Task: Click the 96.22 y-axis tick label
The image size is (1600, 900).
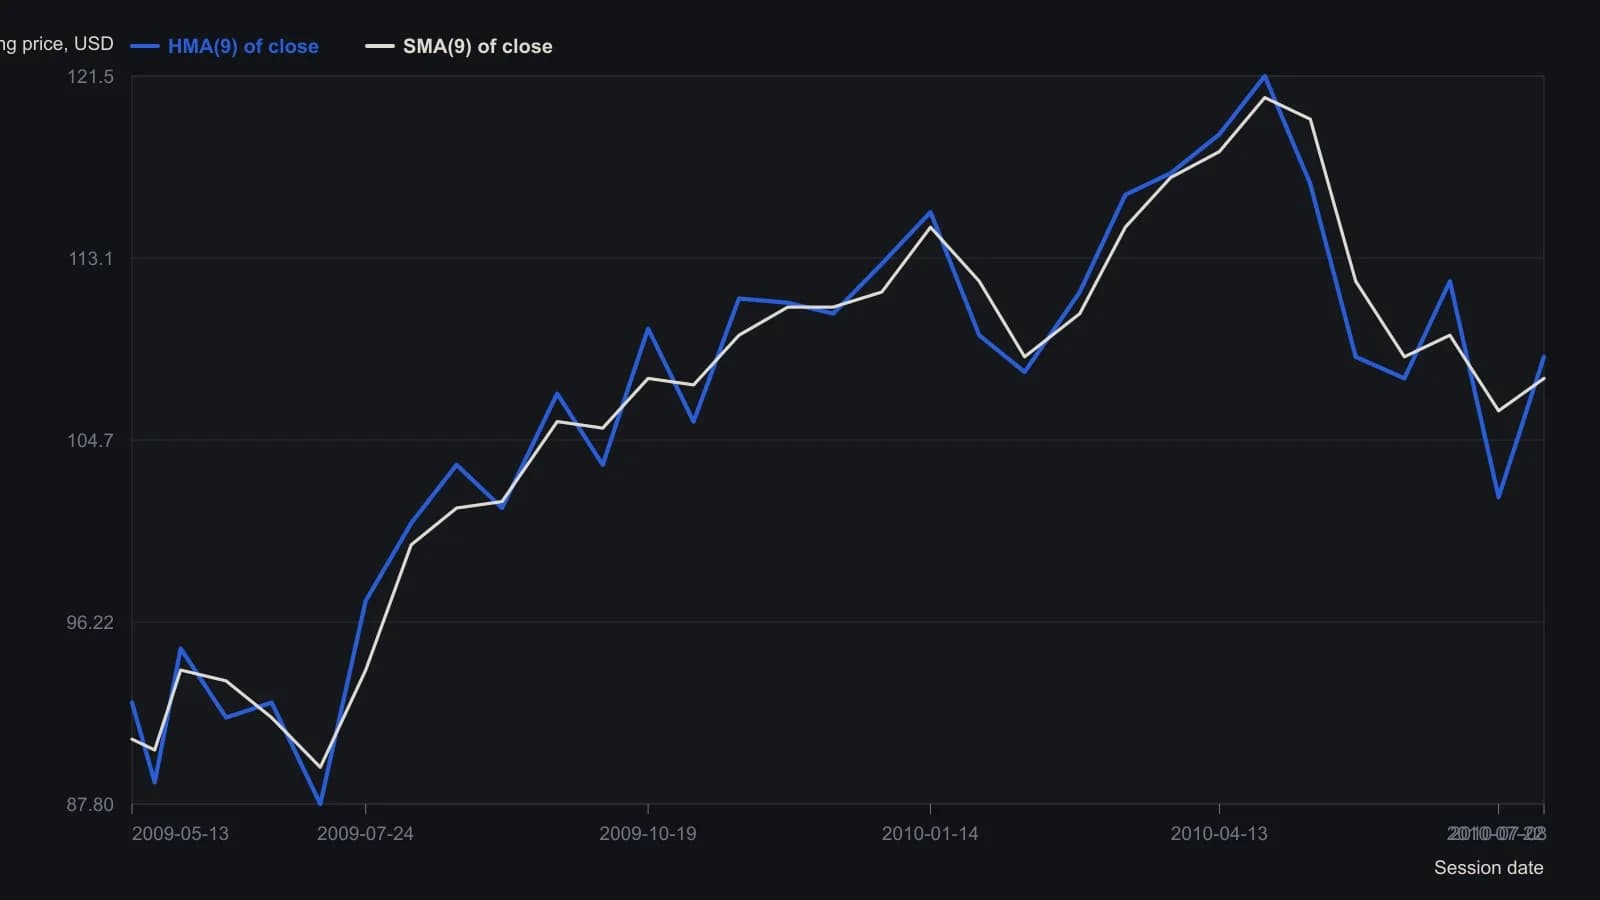Action: point(91,622)
